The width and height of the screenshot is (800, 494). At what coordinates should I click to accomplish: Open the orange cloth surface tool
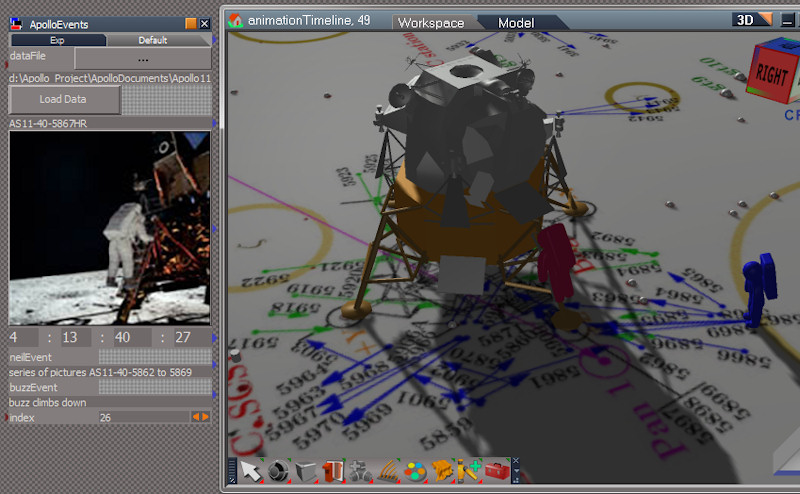tap(442, 471)
